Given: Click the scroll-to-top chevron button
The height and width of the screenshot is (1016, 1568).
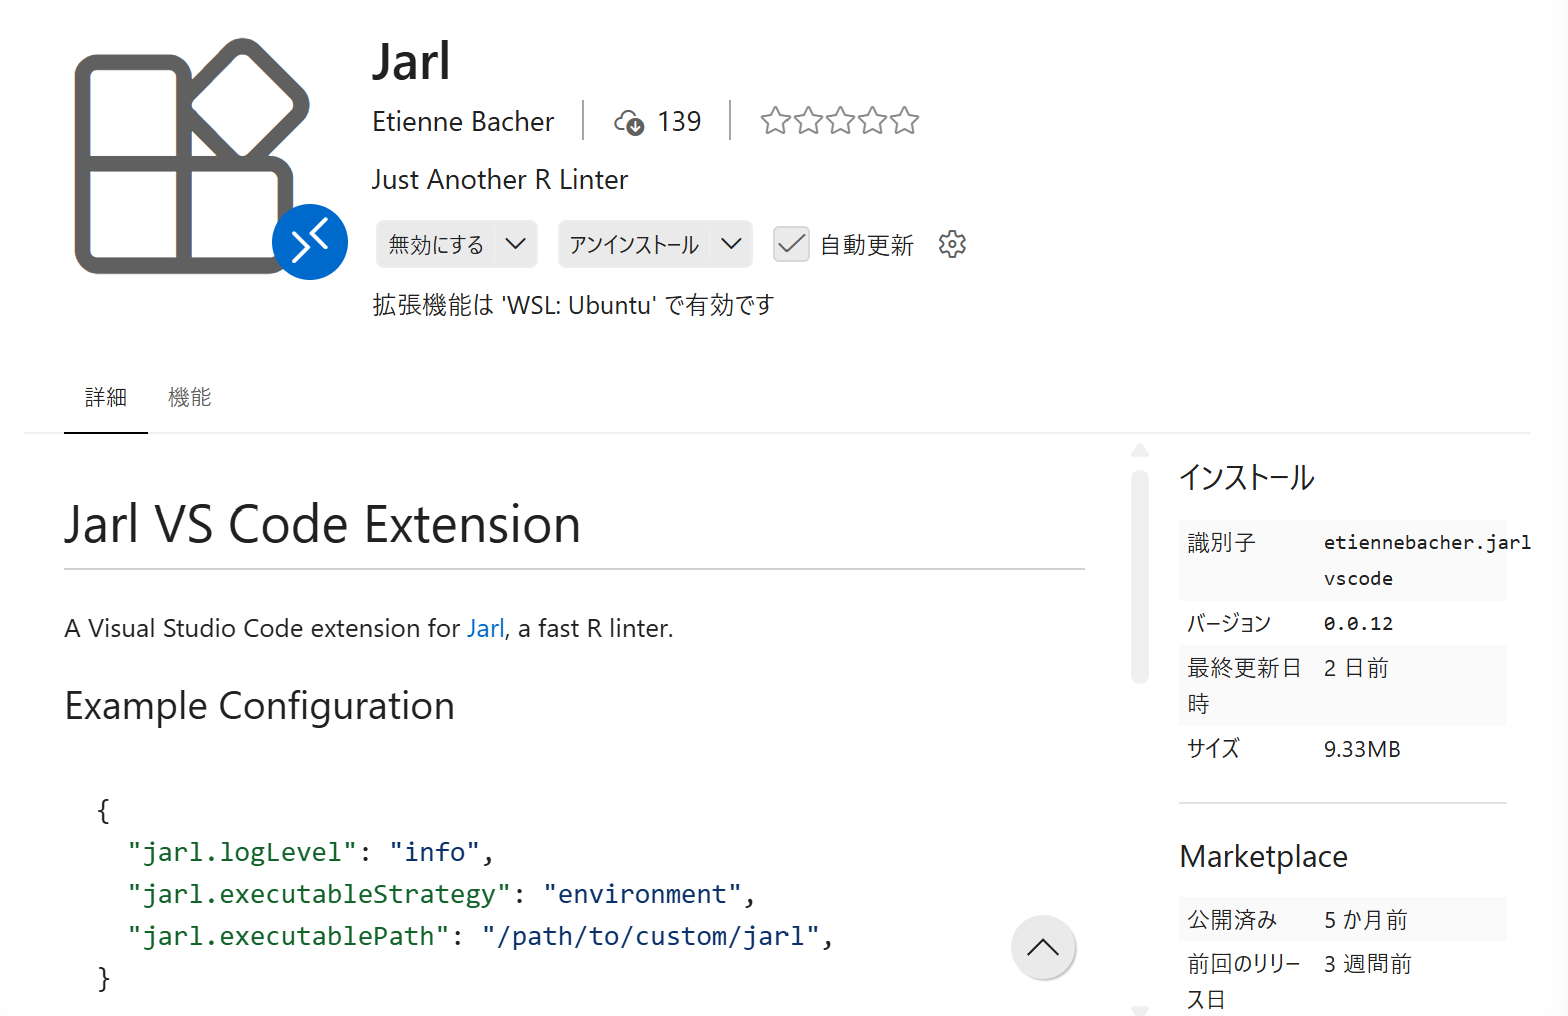Looking at the screenshot, I should [x=1042, y=947].
